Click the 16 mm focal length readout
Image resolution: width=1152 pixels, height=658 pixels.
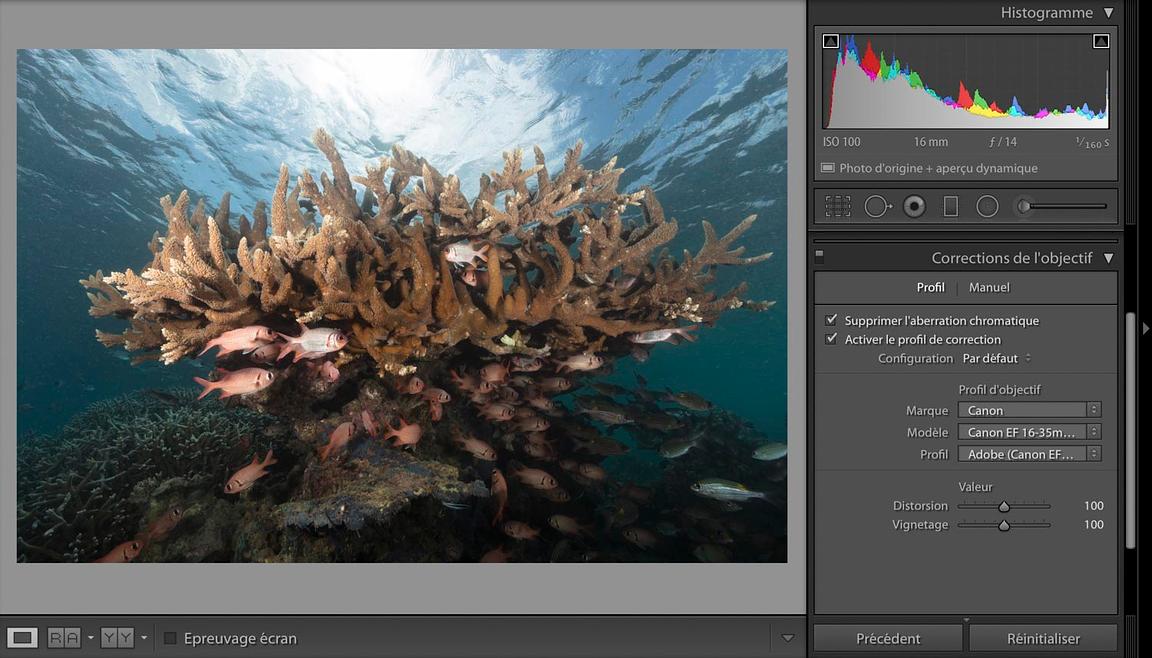pos(931,142)
